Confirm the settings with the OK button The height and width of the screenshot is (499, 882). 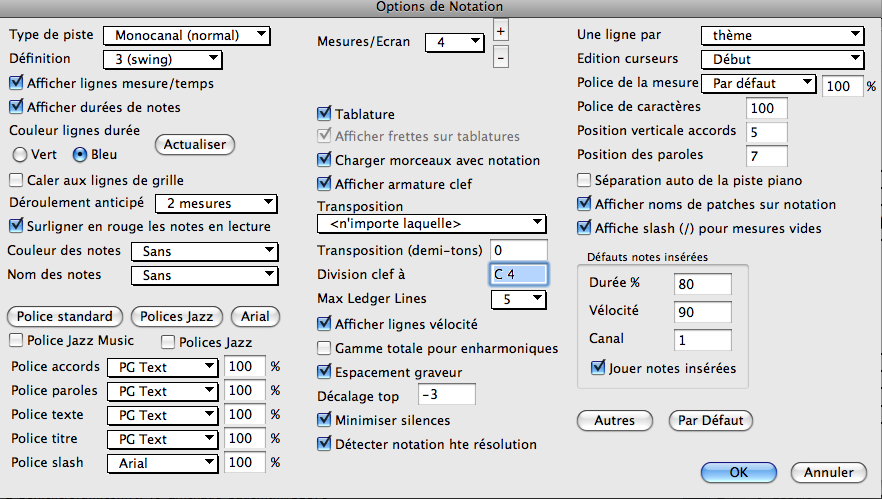click(739, 473)
